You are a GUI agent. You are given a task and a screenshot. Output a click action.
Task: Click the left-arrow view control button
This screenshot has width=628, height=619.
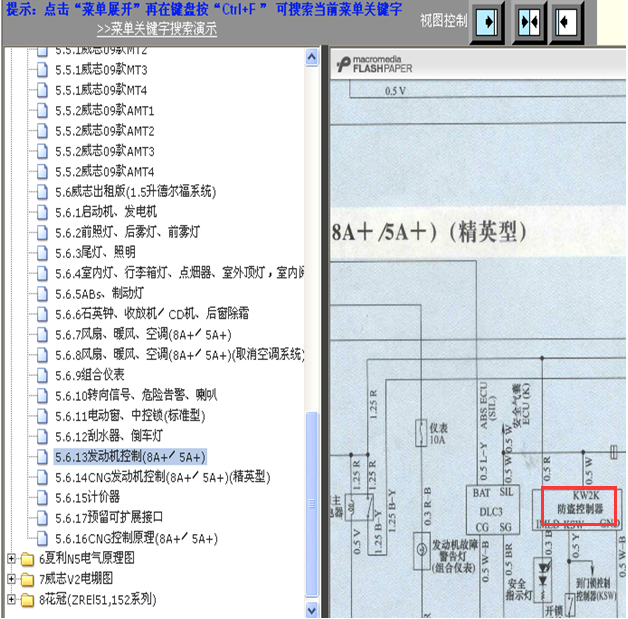566,22
